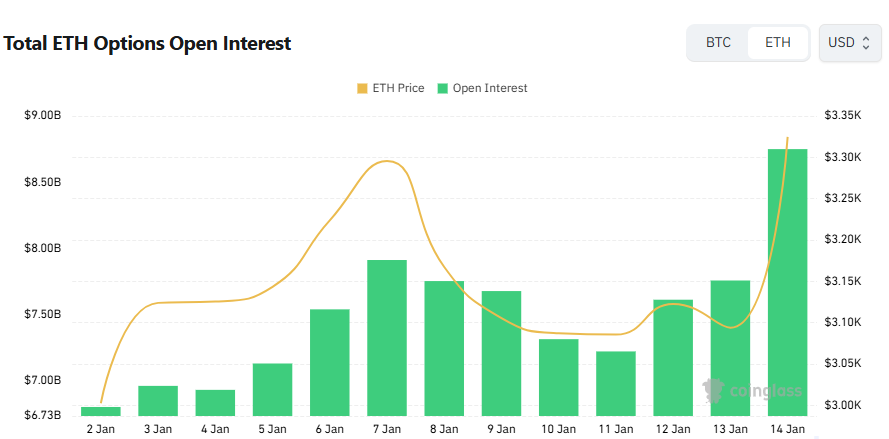Click the 13 Jan open interest bar
This screenshot has width=889, height=439.
730,348
